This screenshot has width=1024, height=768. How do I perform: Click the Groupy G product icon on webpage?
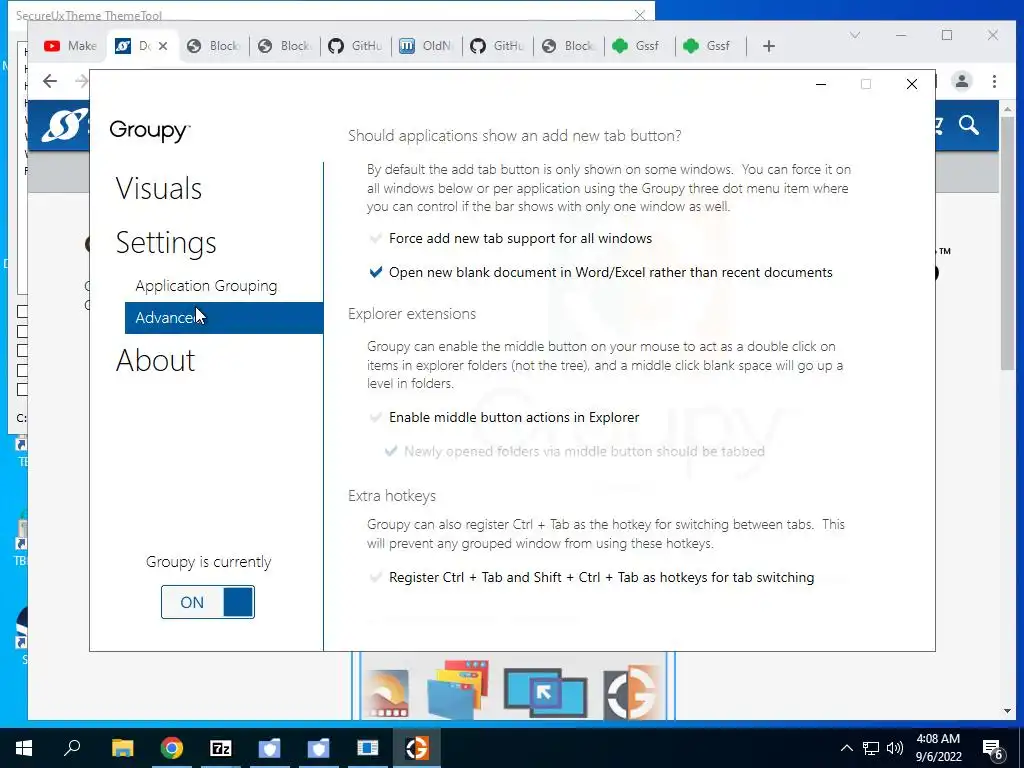(630, 692)
